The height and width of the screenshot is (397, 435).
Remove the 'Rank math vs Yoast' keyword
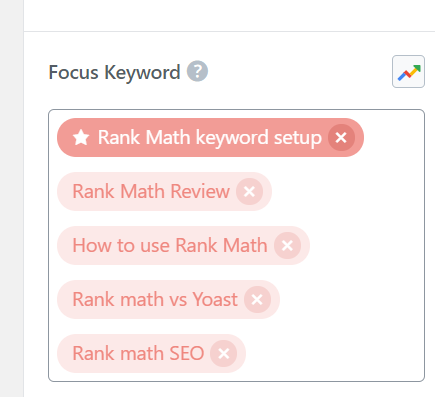pos(257,300)
